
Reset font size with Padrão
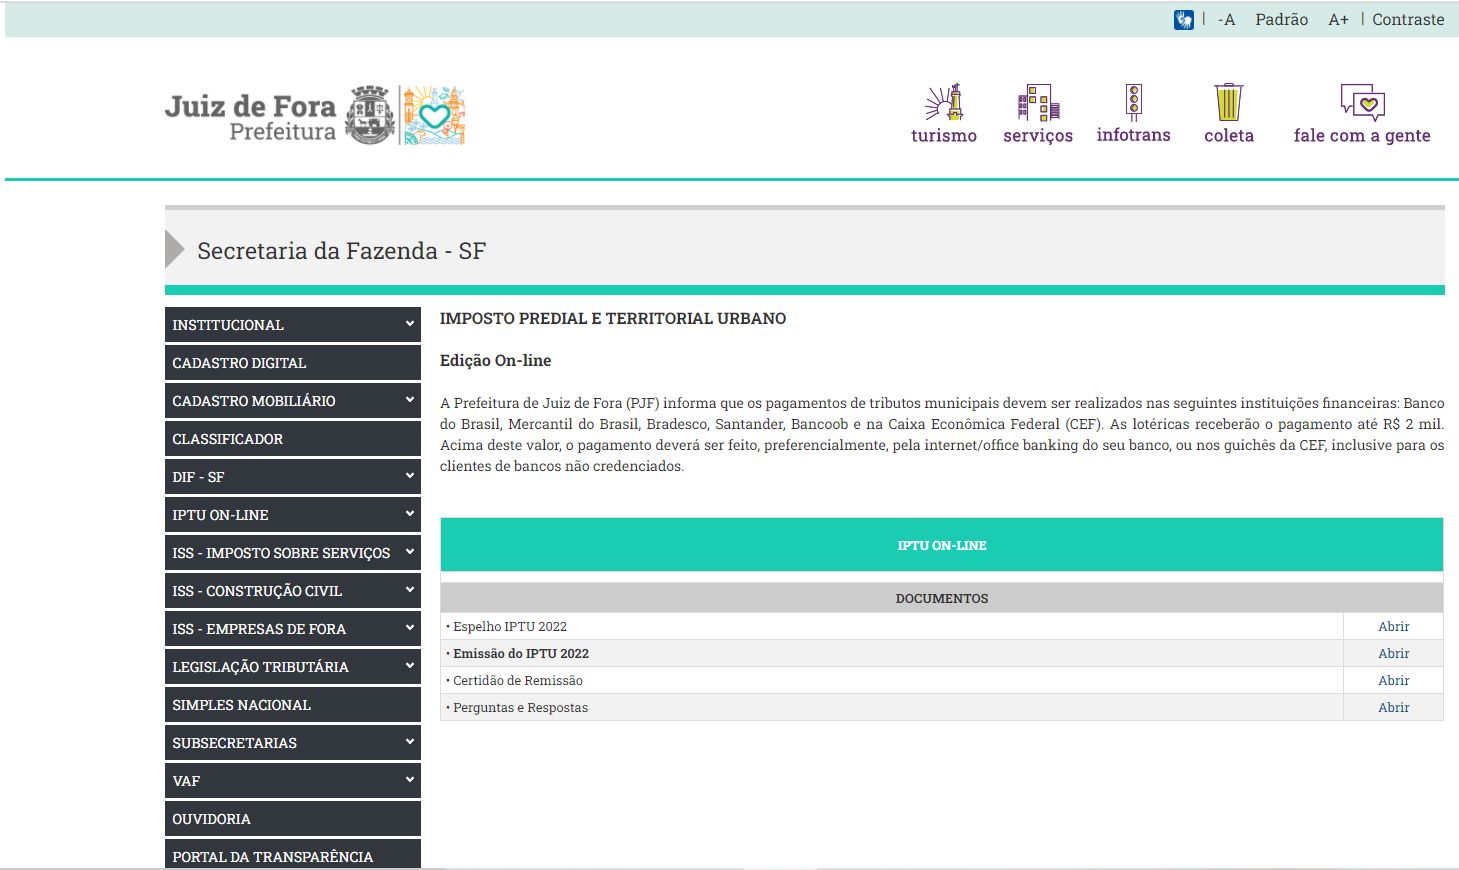point(1281,20)
